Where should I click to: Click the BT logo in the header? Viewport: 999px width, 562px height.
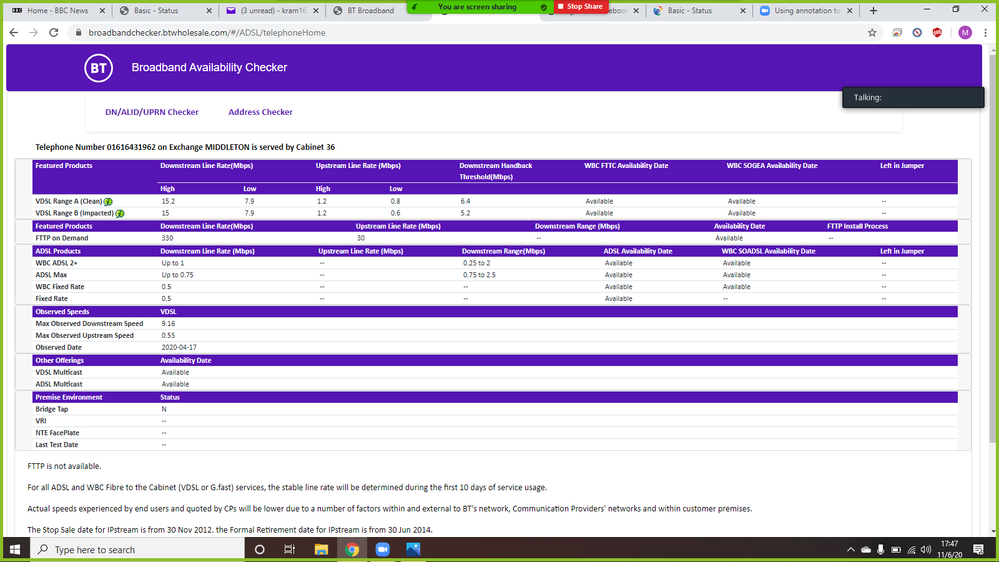pos(99,68)
